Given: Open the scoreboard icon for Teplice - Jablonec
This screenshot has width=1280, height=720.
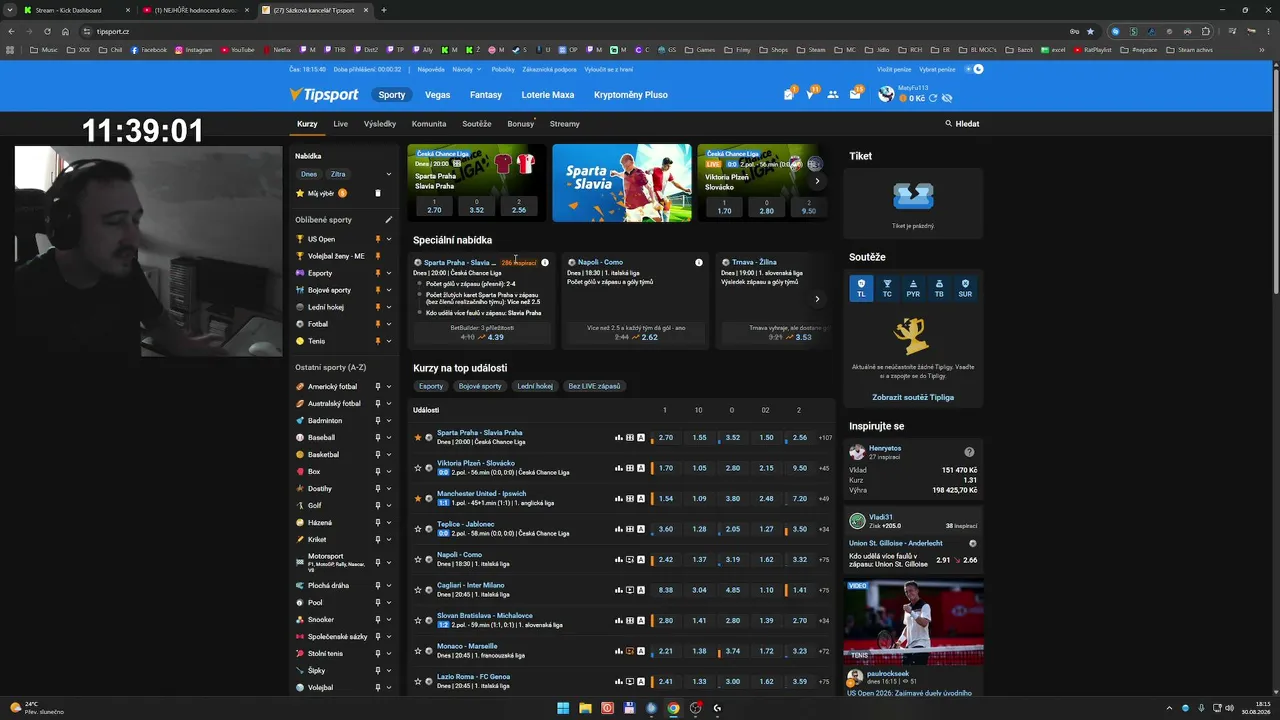Looking at the screenshot, I should 630,528.
